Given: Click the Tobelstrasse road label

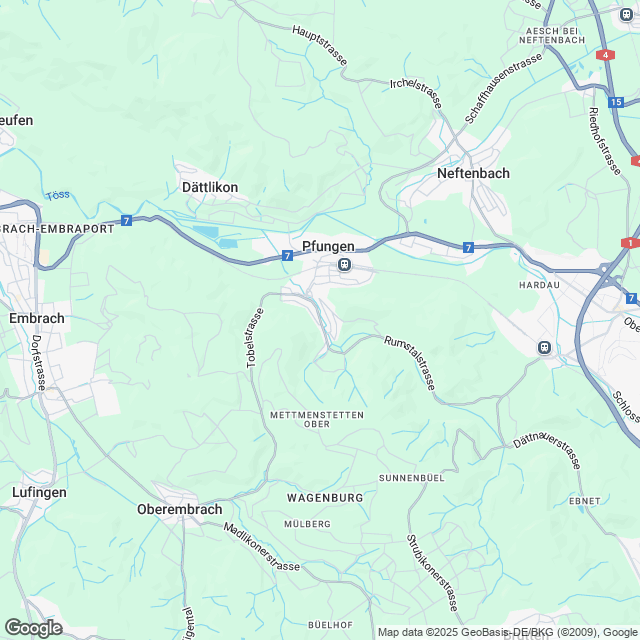Looking at the screenshot, I should pyautogui.click(x=255, y=338).
